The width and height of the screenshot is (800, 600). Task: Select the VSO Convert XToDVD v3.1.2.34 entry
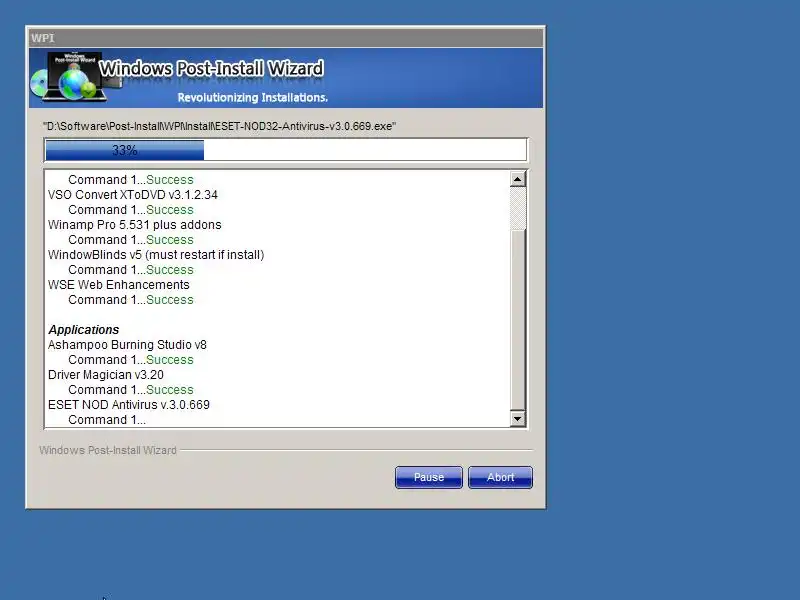tap(133, 195)
